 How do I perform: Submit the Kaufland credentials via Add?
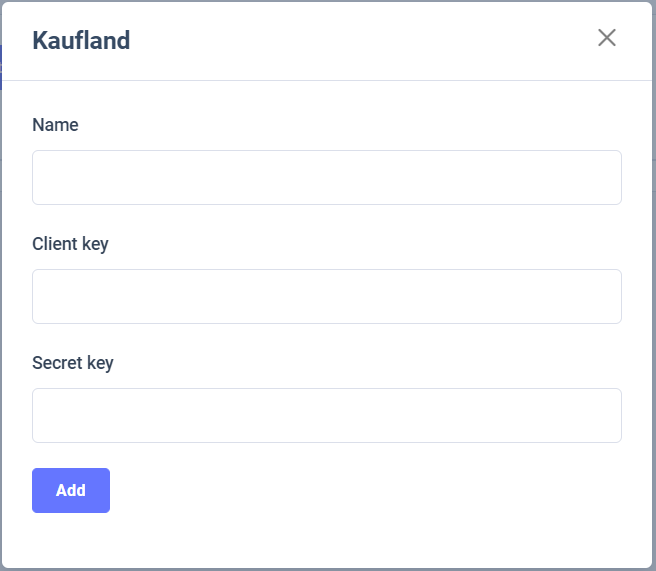(71, 491)
